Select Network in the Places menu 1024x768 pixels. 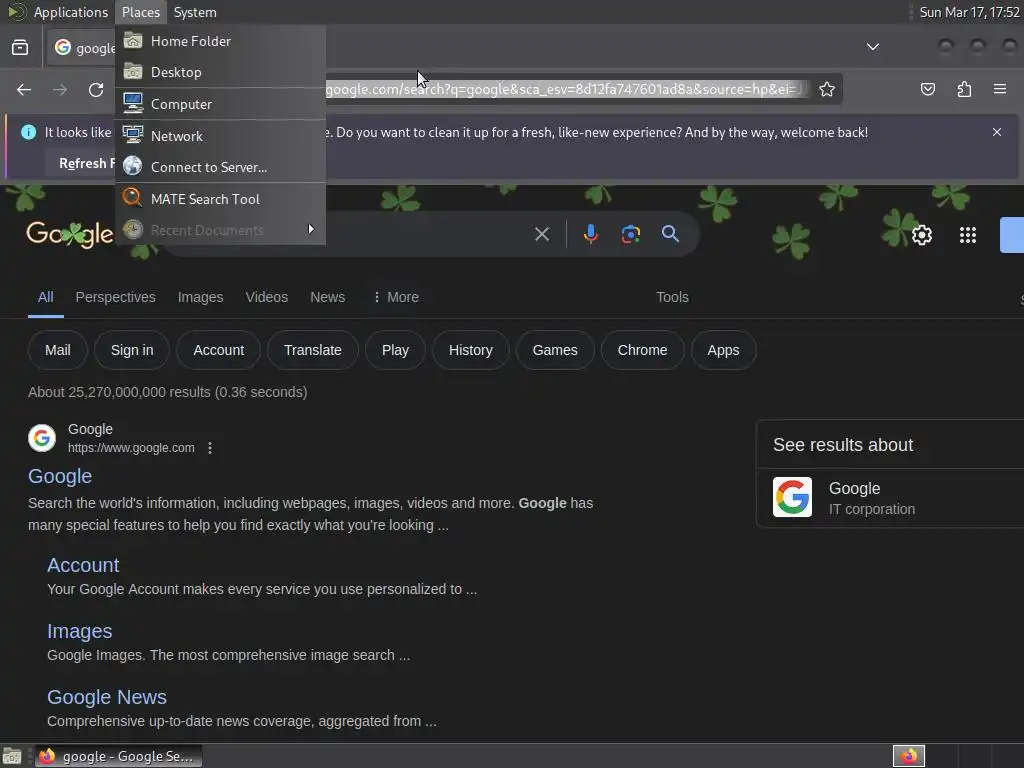(x=221, y=136)
